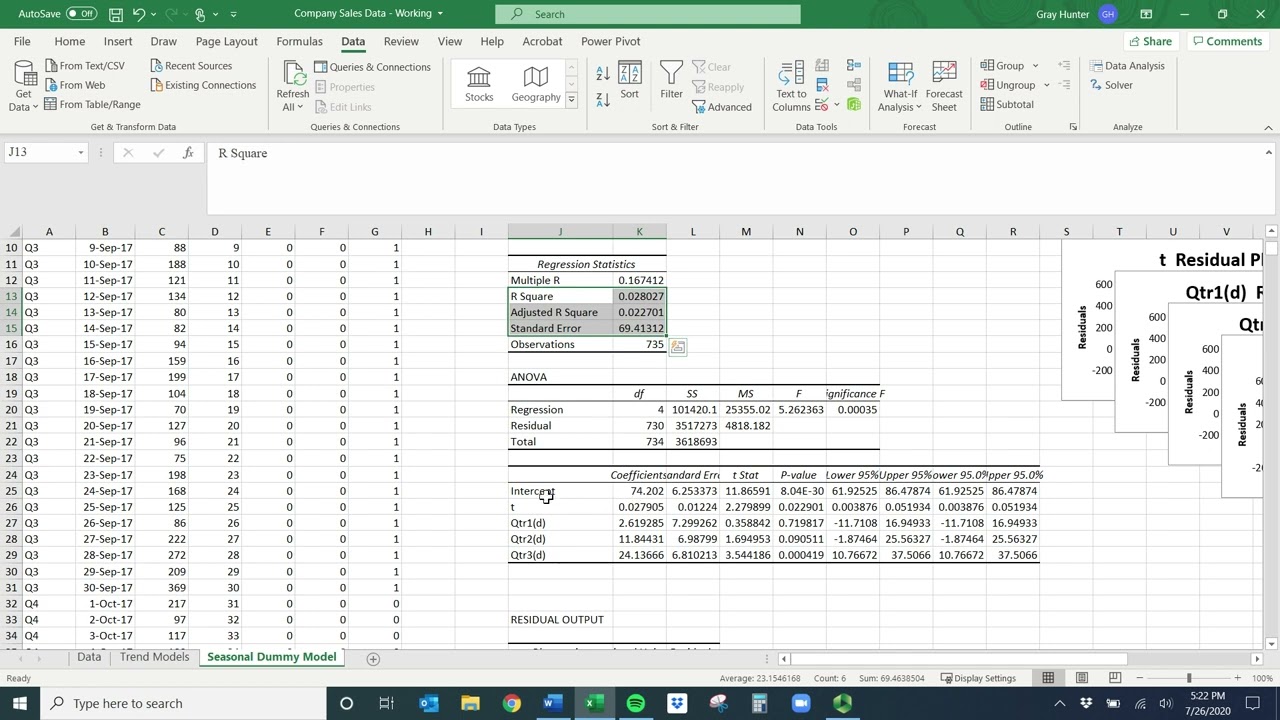Click in the Search box
1280x720 pixels.
(648, 14)
